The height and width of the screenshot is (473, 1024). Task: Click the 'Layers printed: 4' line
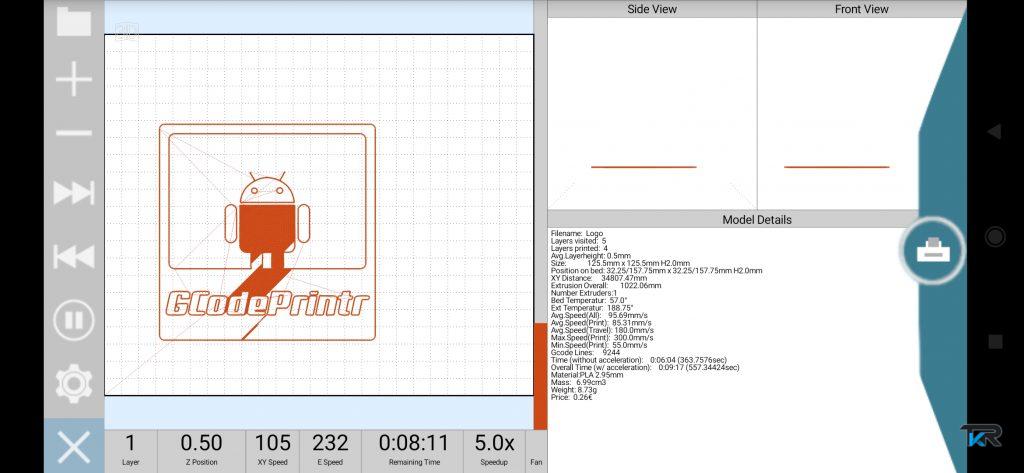(x=579, y=248)
